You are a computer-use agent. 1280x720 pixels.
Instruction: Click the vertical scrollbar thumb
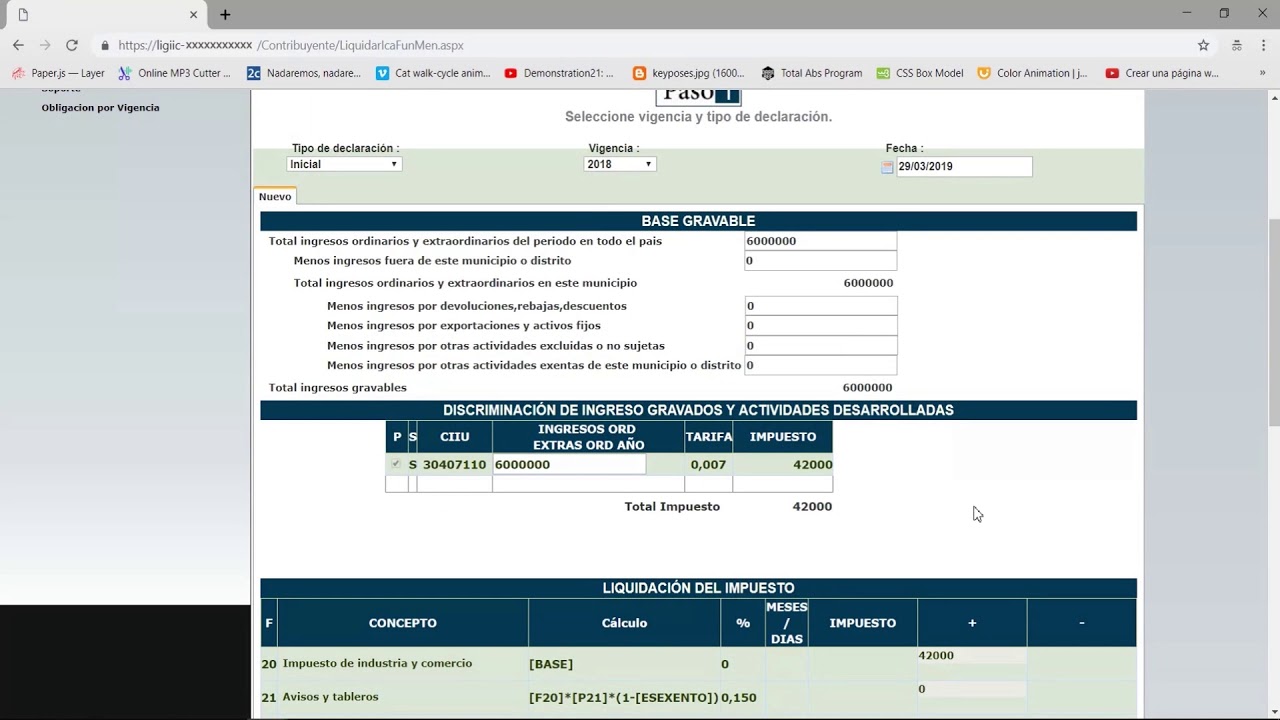(1274, 320)
